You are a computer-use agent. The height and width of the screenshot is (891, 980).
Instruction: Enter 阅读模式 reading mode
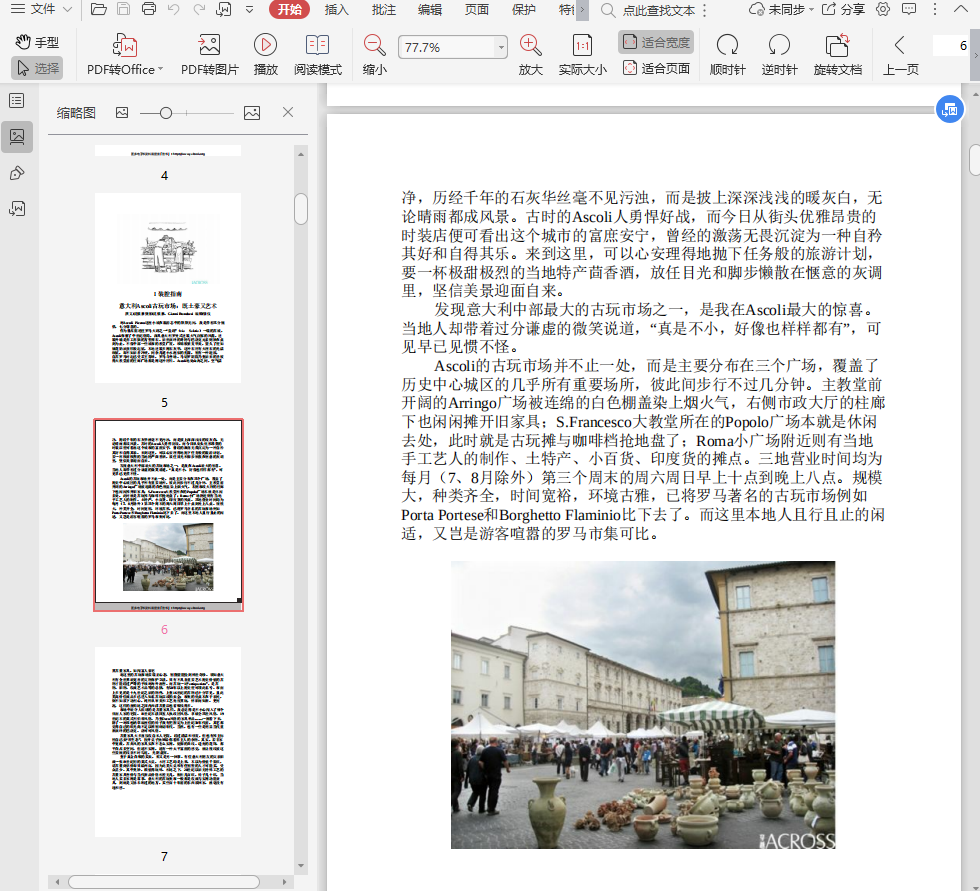(317, 46)
